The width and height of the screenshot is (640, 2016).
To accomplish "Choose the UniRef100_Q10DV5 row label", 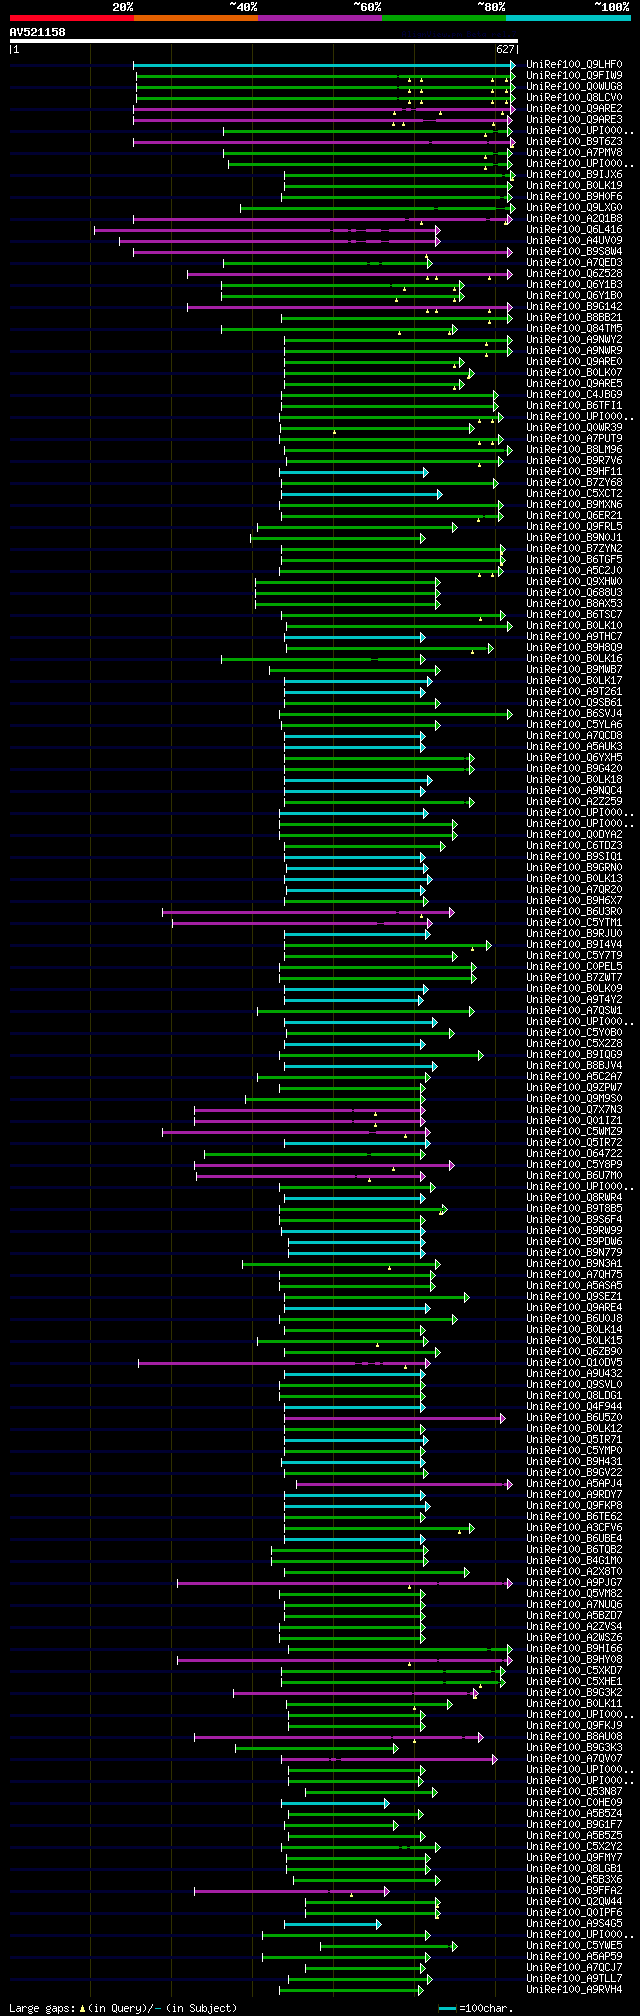I will (574, 1363).
